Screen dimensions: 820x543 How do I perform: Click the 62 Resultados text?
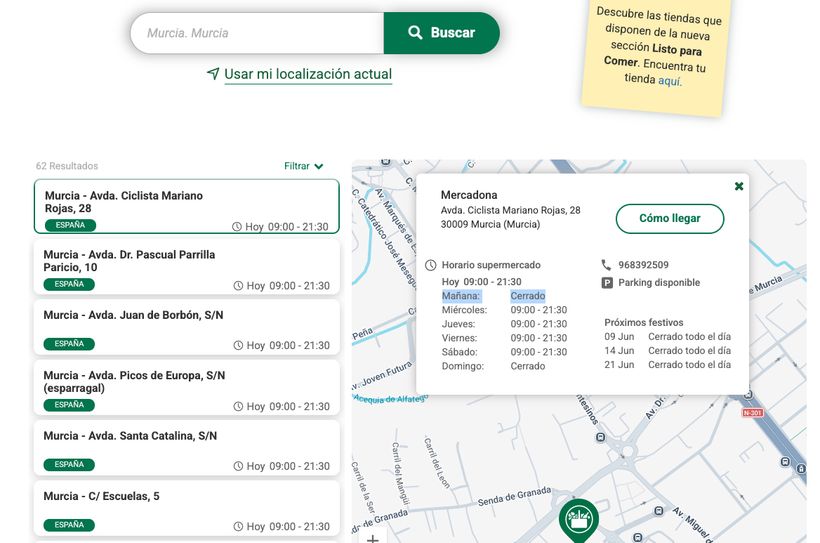coord(67,166)
